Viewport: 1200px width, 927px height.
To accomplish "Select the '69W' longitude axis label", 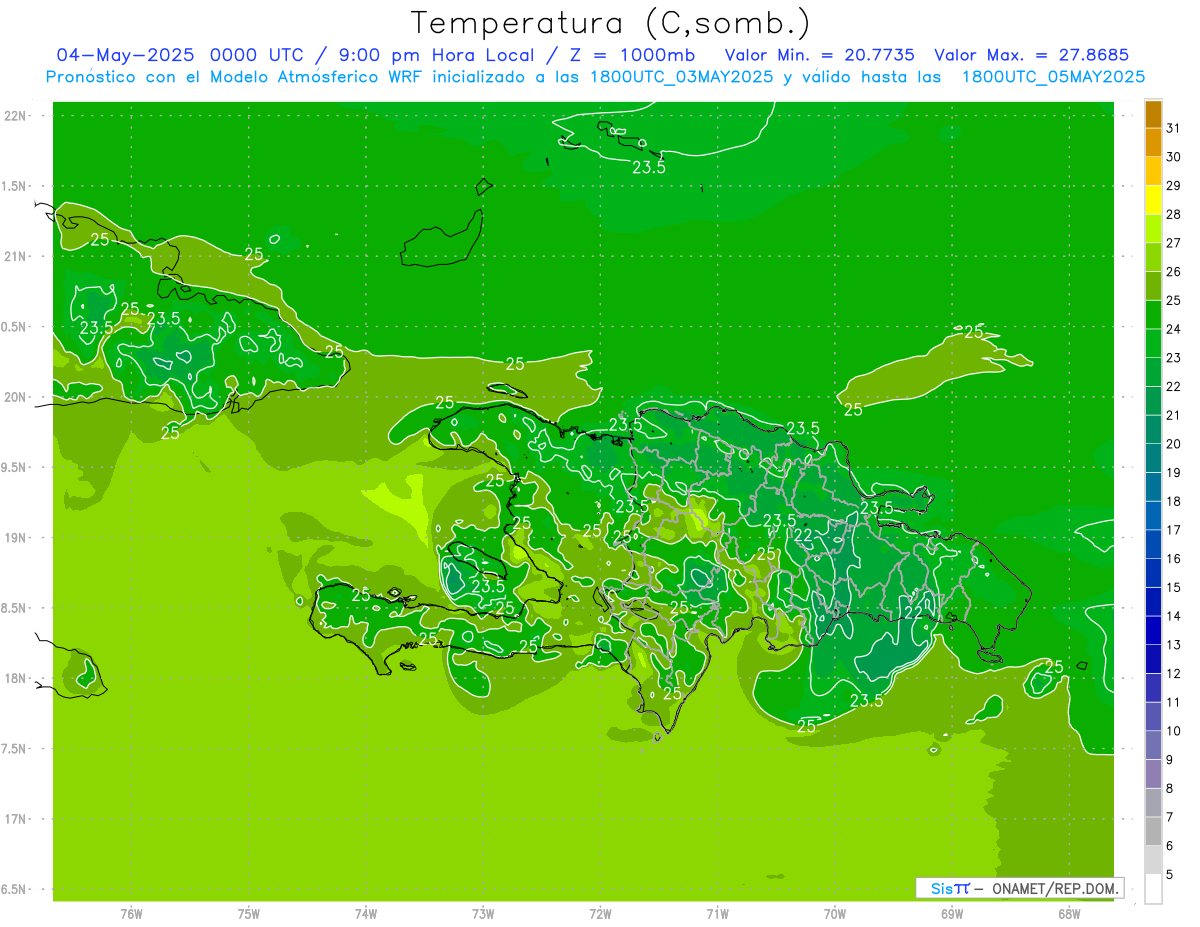I will tap(952, 913).
